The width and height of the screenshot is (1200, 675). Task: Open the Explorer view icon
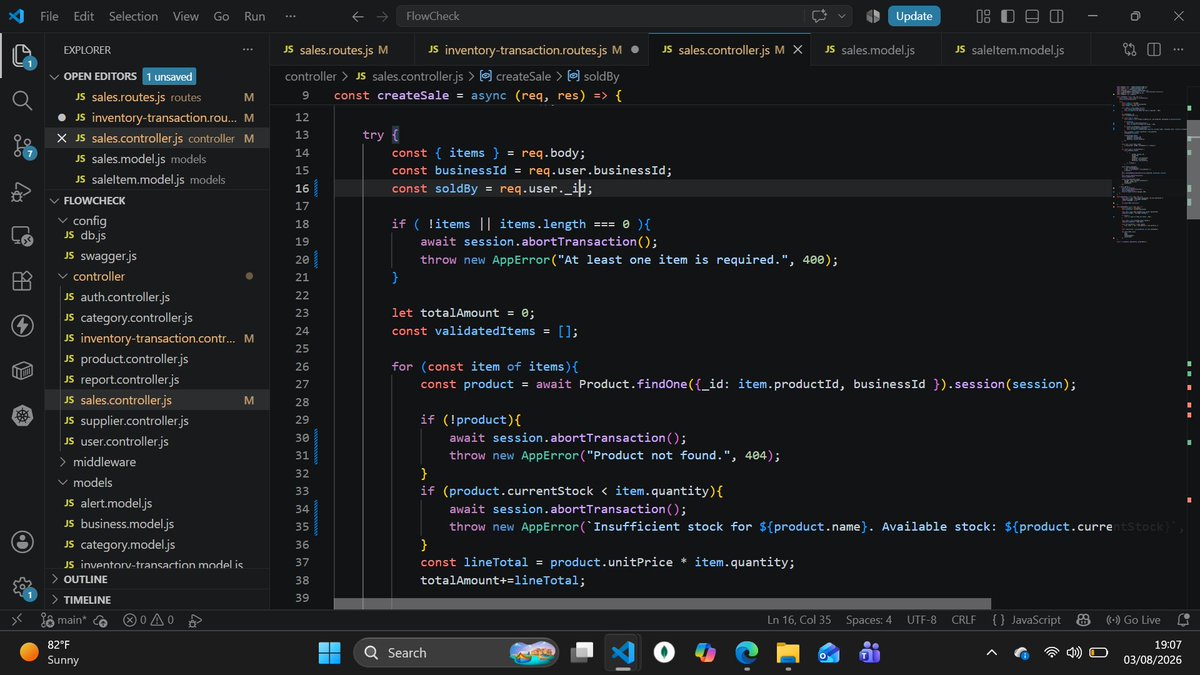click(22, 54)
